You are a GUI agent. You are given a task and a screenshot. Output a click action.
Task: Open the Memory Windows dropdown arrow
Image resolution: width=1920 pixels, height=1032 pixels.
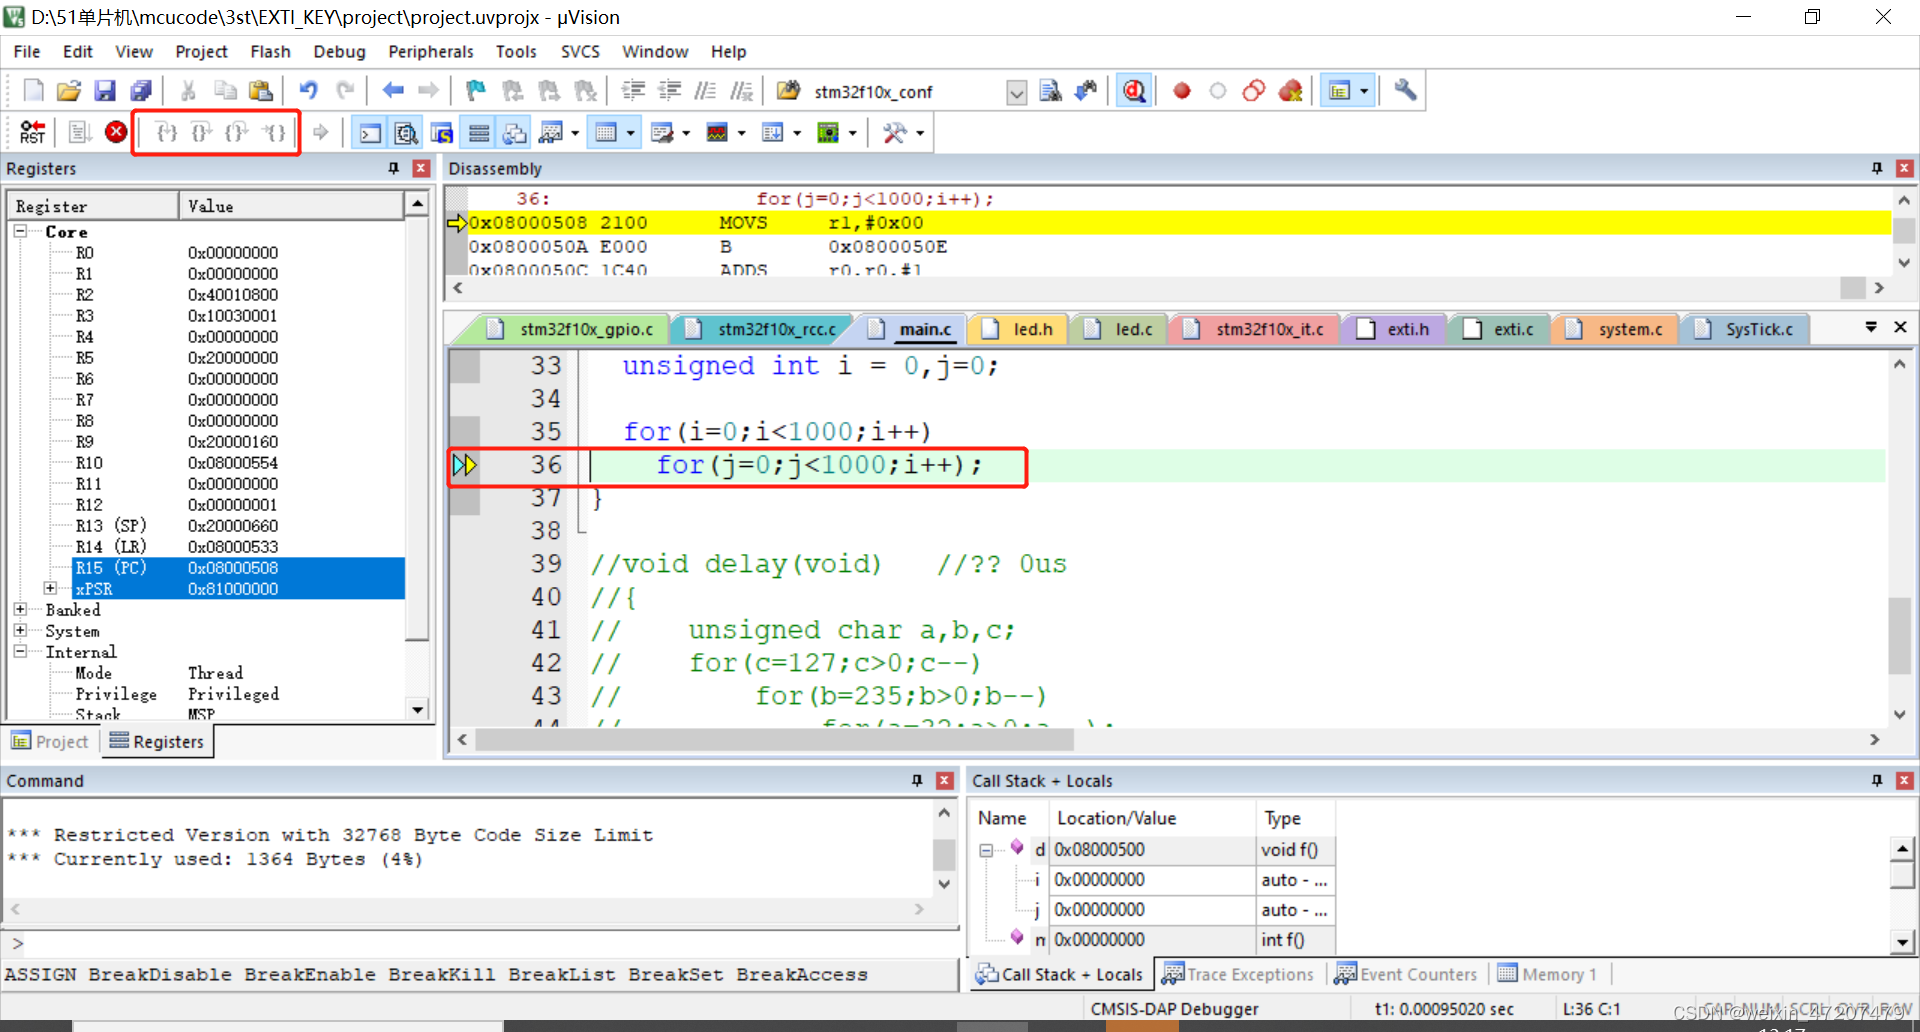click(631, 131)
